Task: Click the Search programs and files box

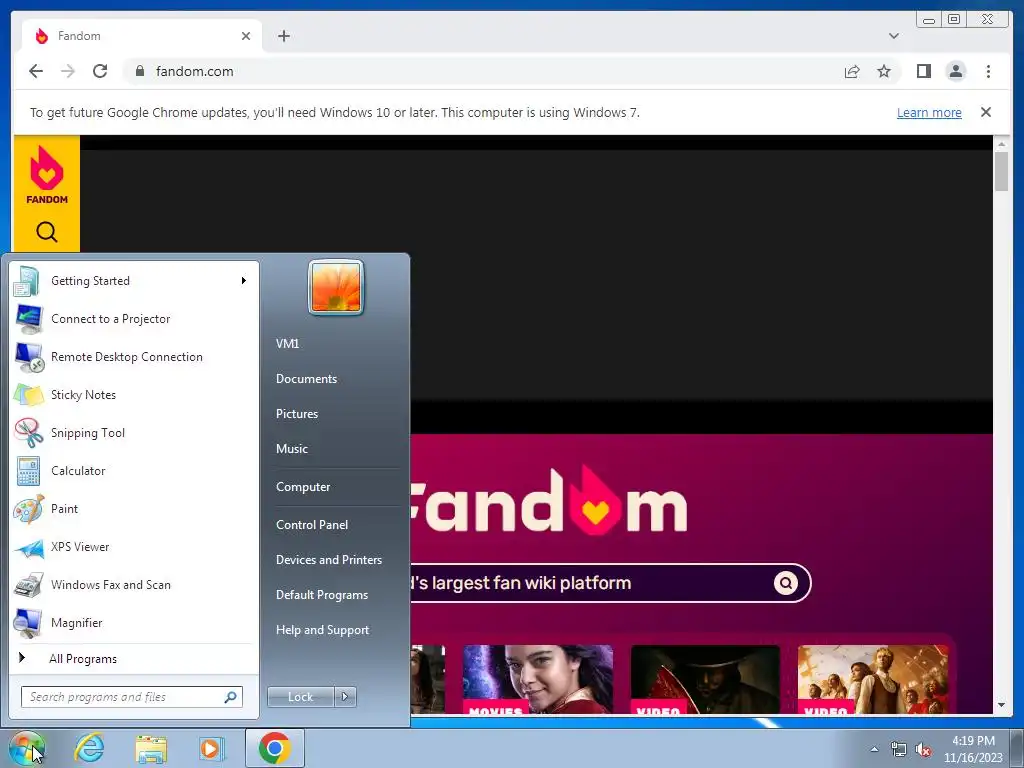Action: click(131, 697)
